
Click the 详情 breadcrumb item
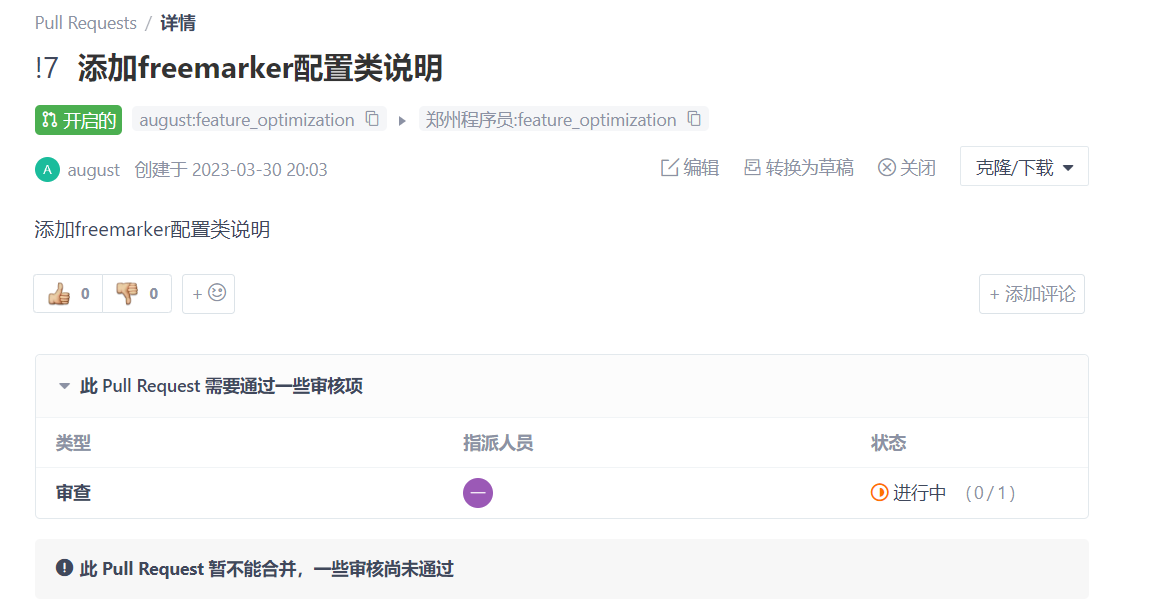(x=178, y=23)
